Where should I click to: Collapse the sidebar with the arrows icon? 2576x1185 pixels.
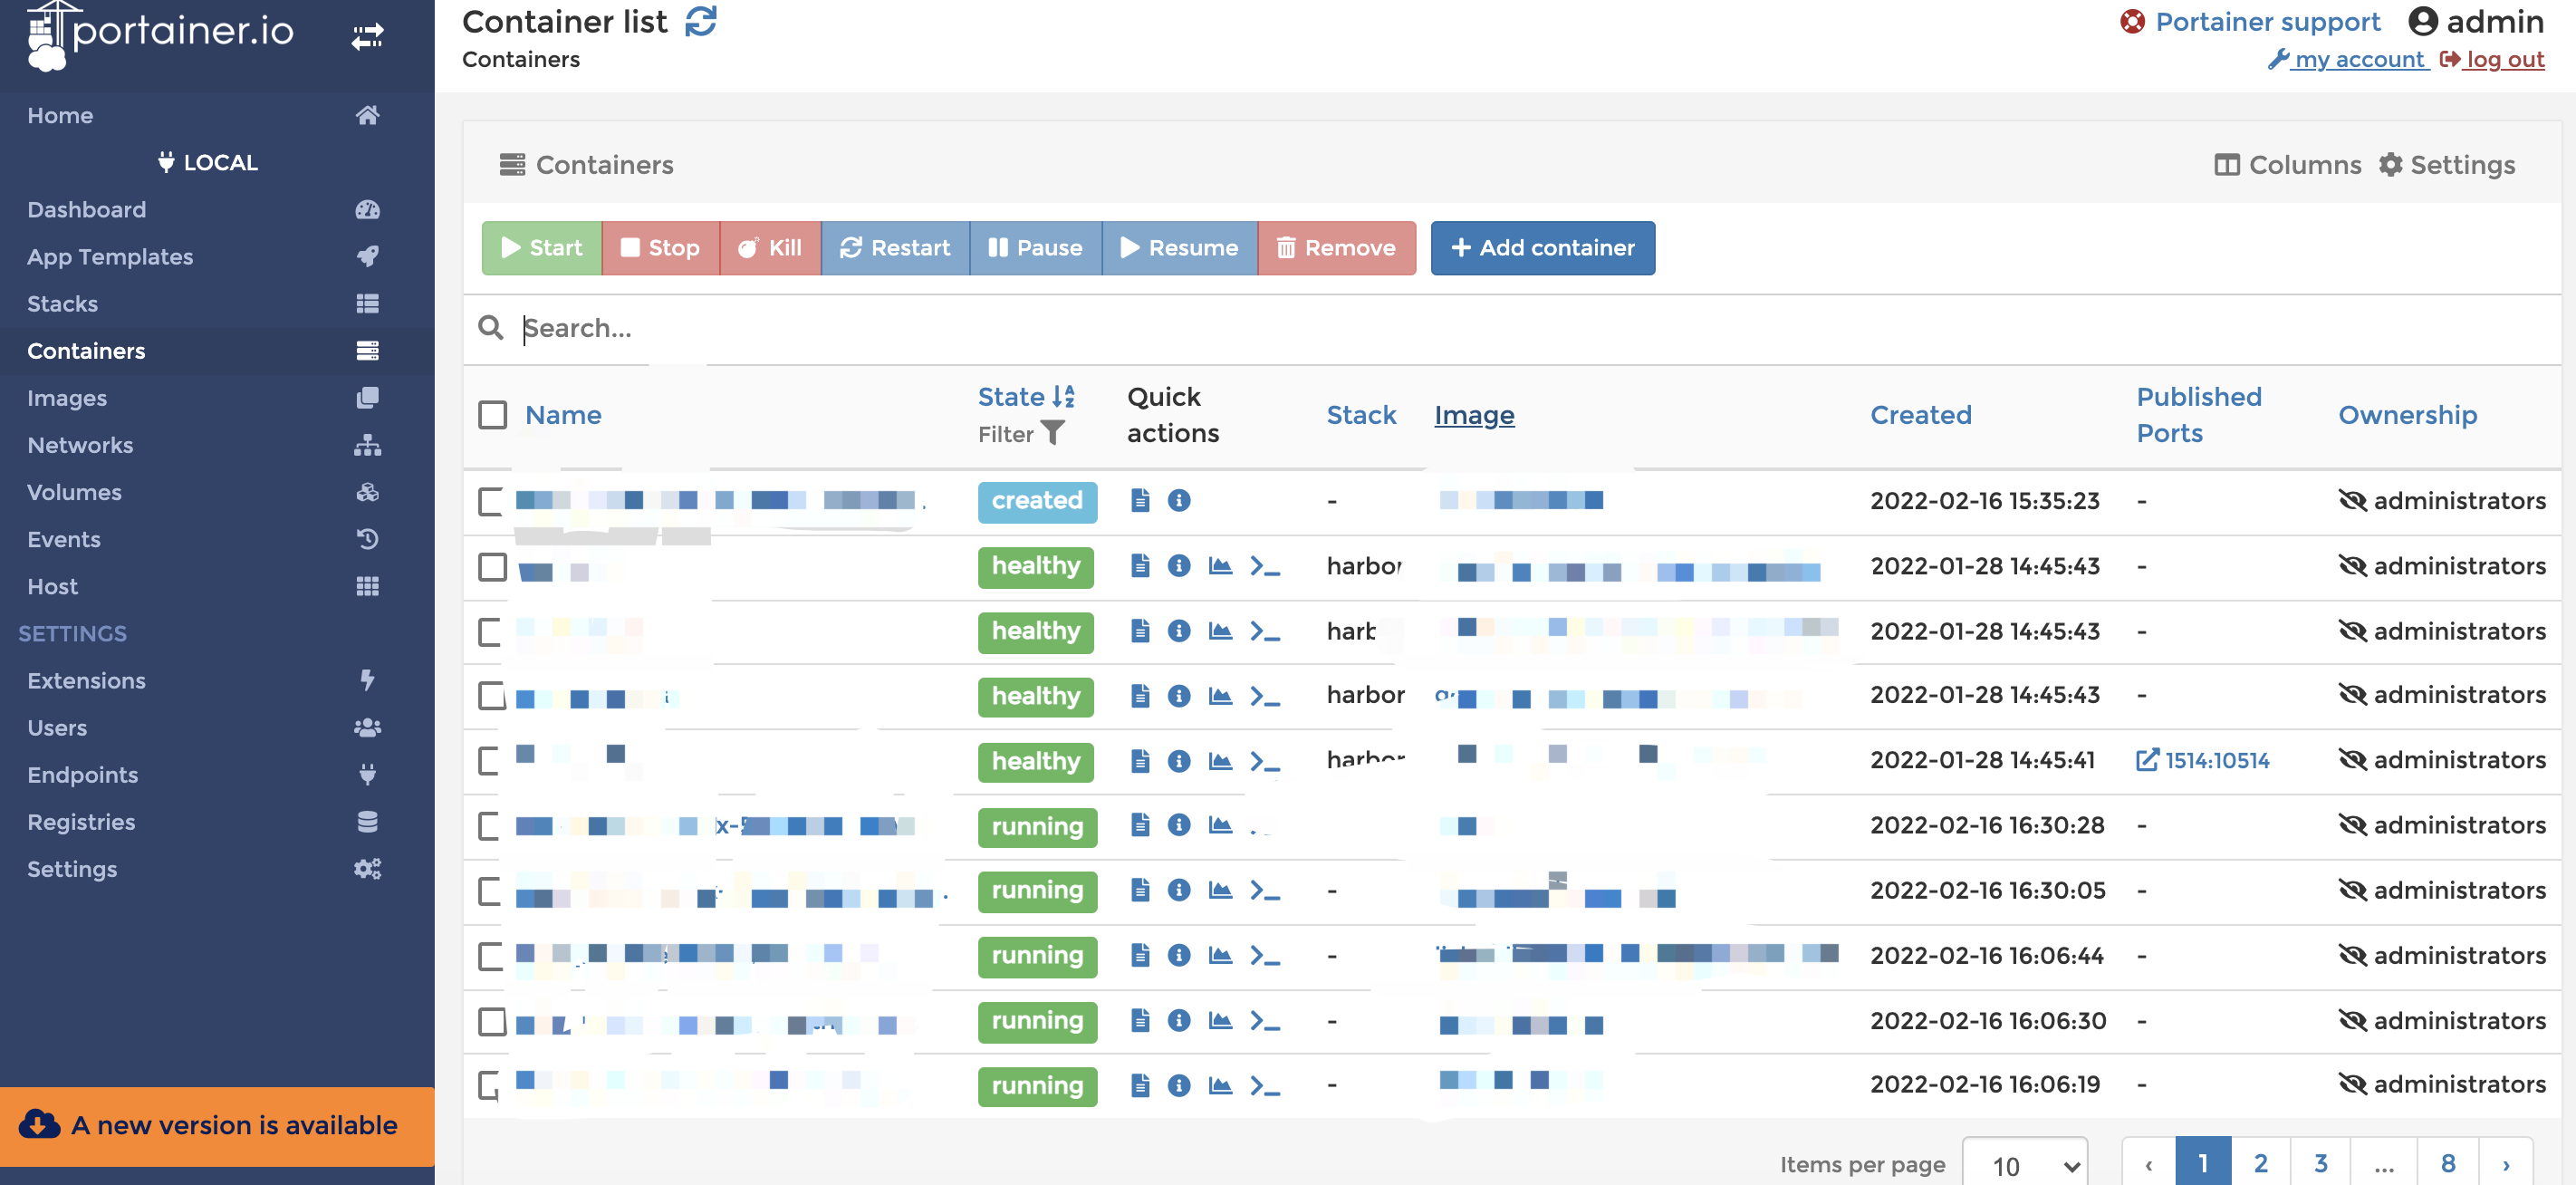pos(368,36)
